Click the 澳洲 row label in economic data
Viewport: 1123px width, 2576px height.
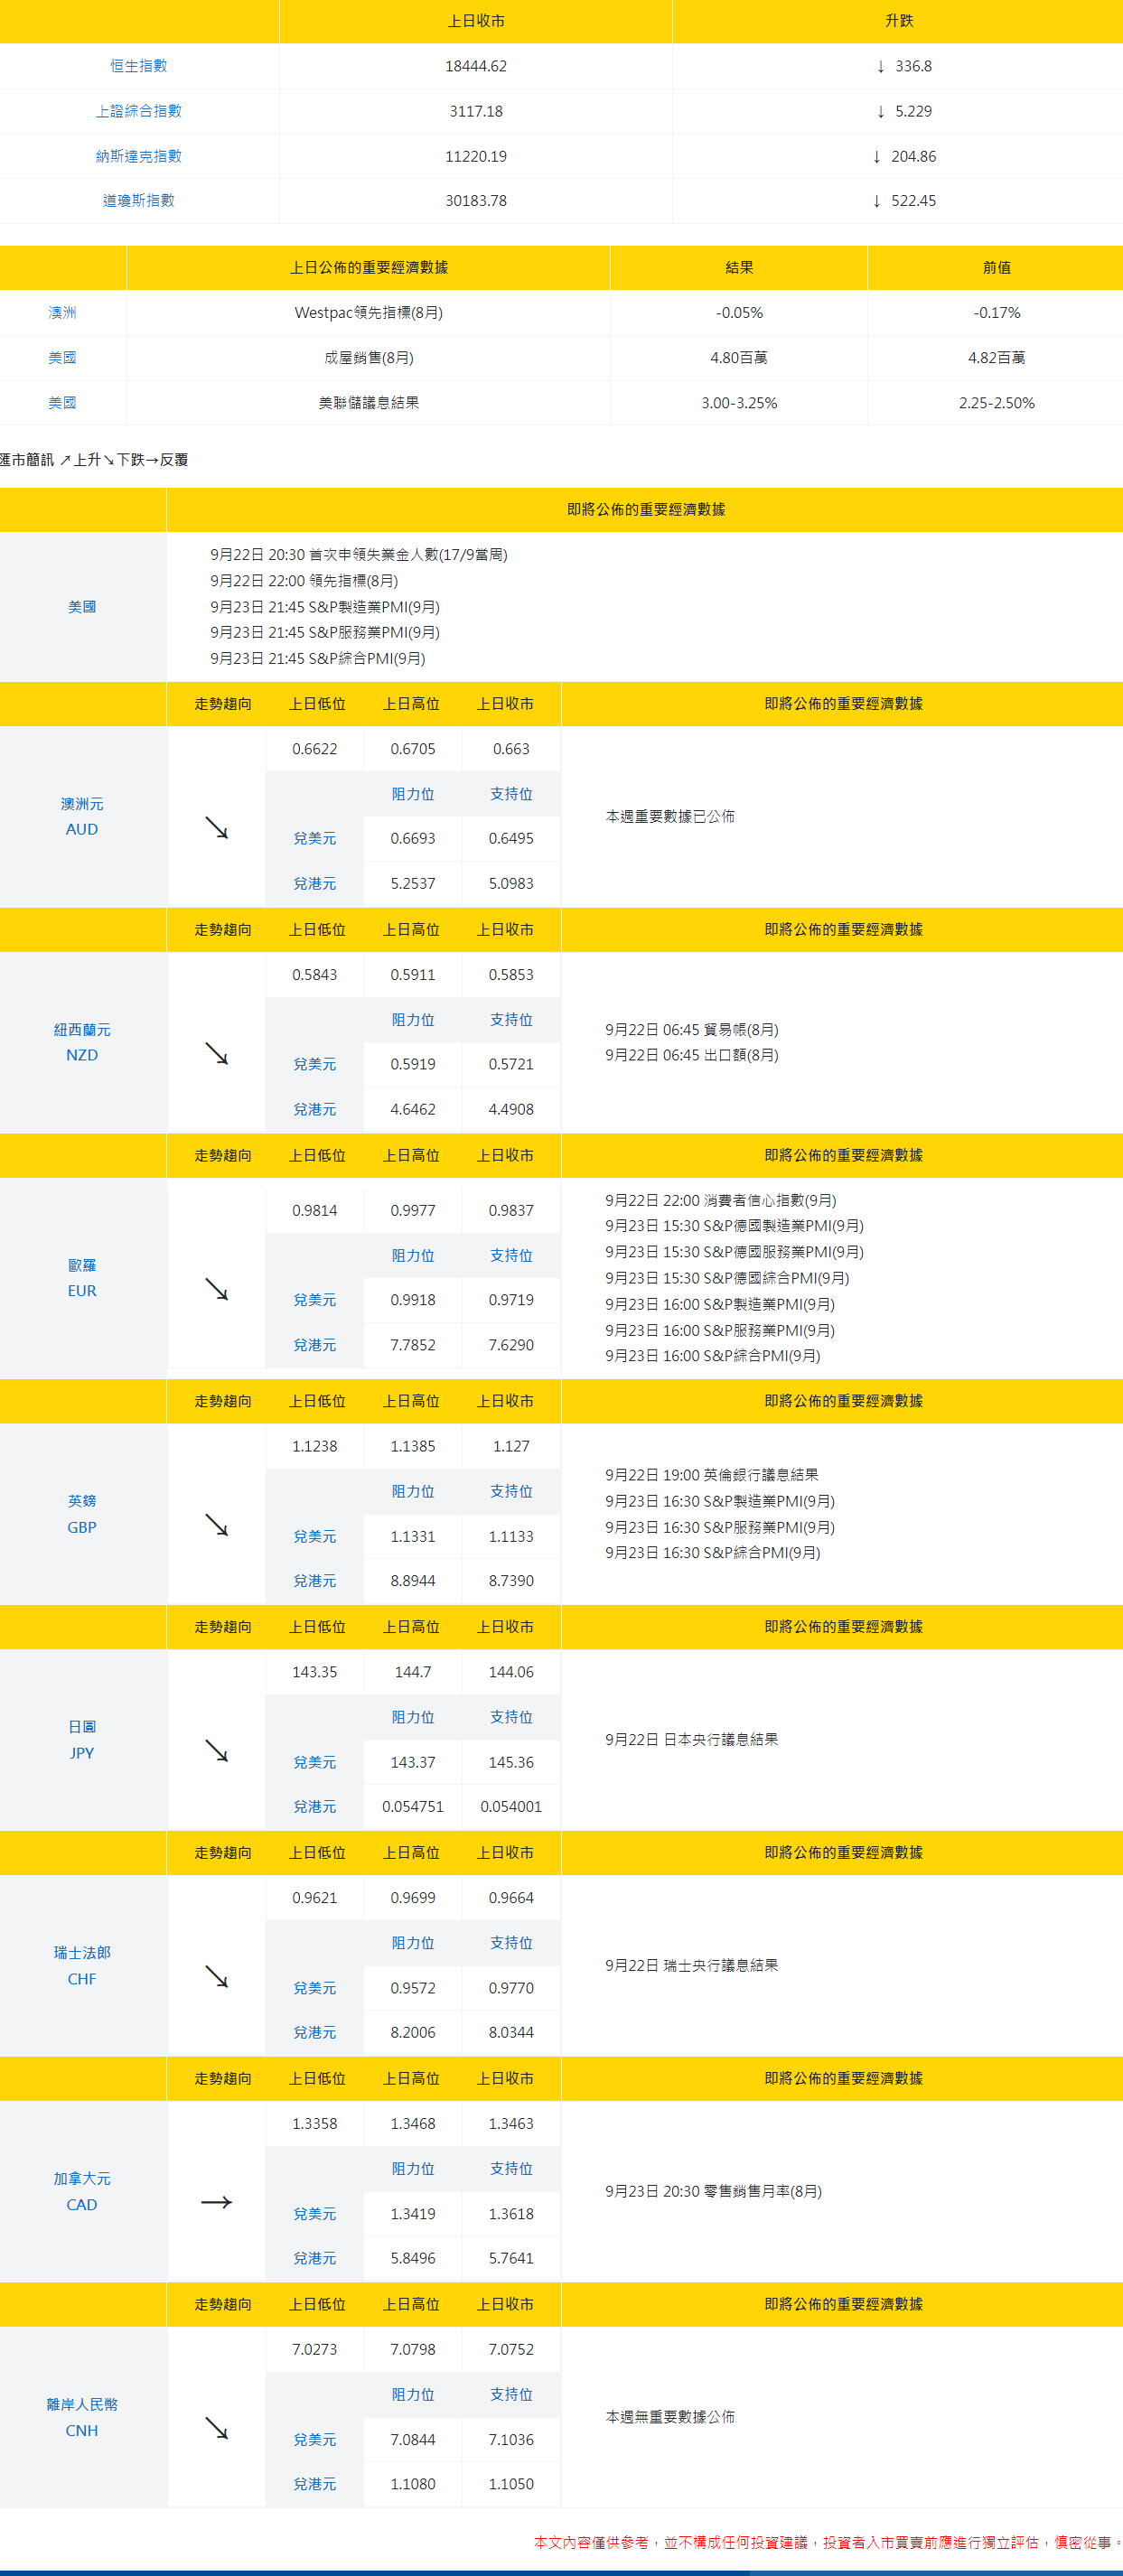pyautogui.click(x=63, y=313)
